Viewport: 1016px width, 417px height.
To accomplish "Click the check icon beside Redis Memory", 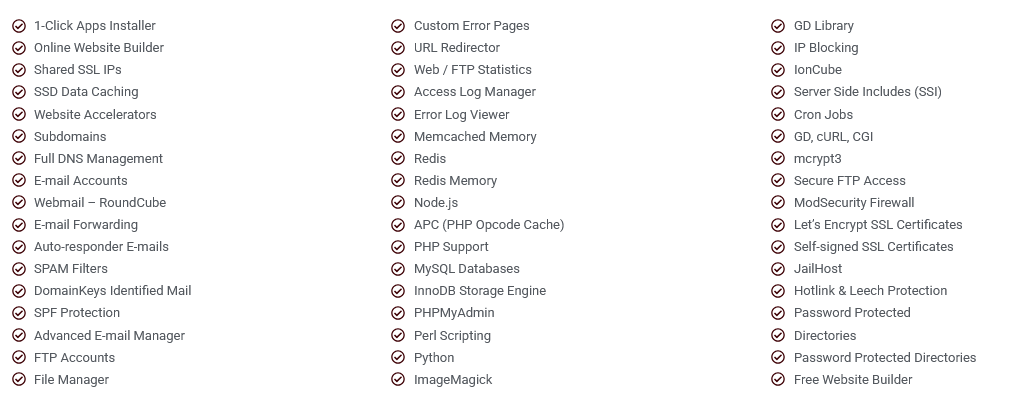I will pyautogui.click(x=398, y=181).
